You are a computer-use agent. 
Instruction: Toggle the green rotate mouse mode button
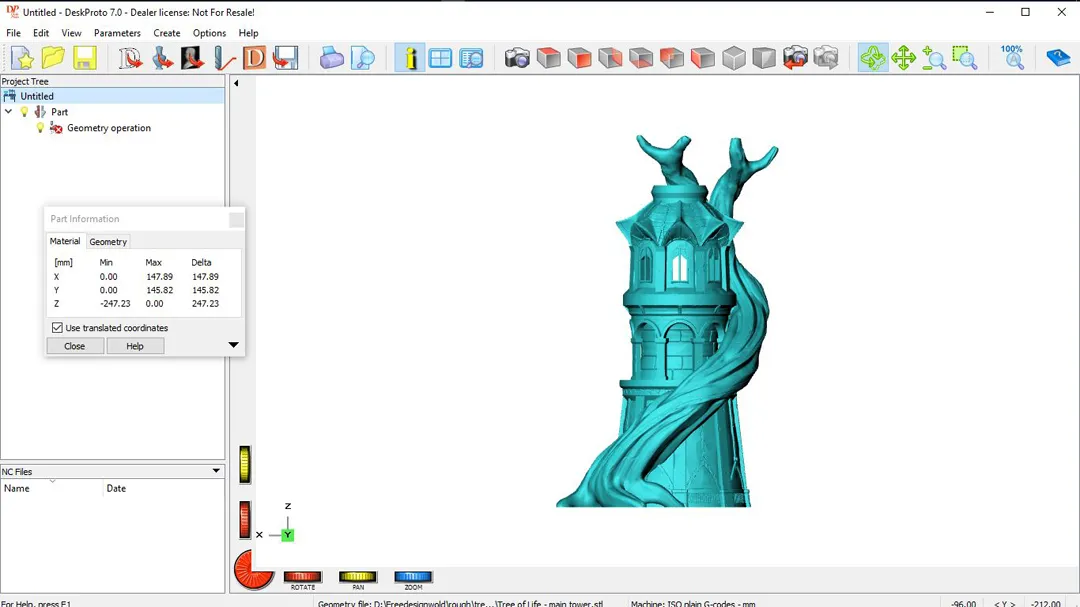tap(873, 58)
